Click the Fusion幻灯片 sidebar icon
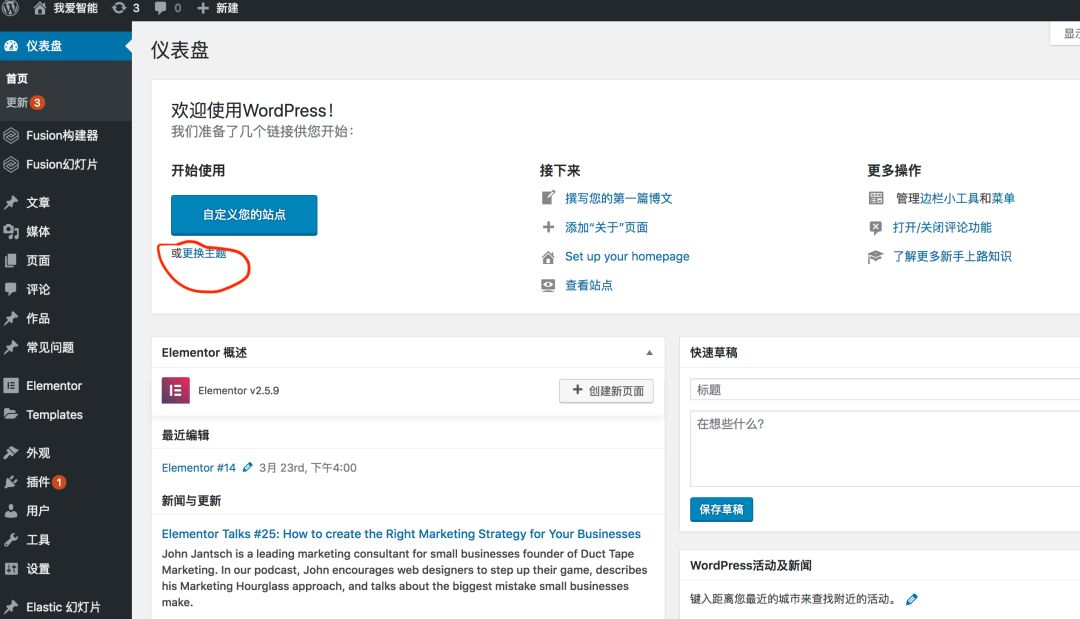This screenshot has height=619, width=1080. click(x=11, y=165)
